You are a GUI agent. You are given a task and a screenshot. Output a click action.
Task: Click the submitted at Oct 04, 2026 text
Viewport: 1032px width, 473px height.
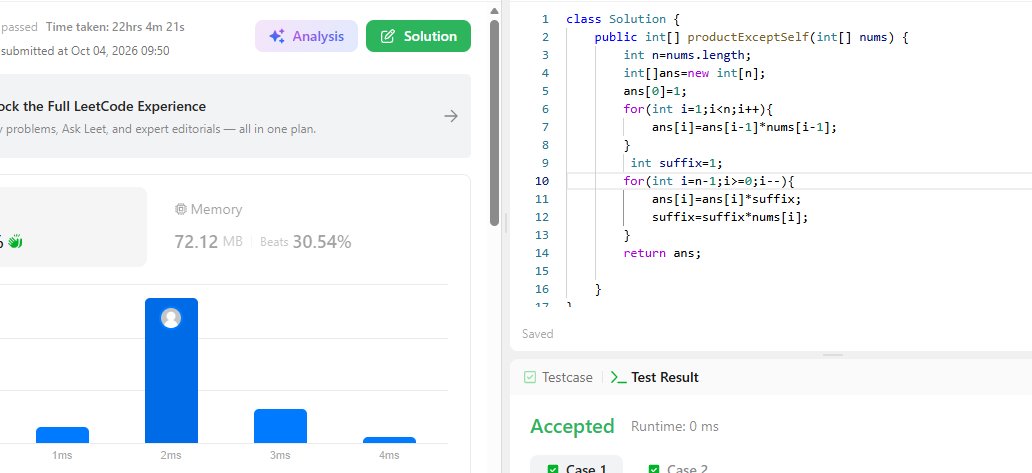pos(84,51)
